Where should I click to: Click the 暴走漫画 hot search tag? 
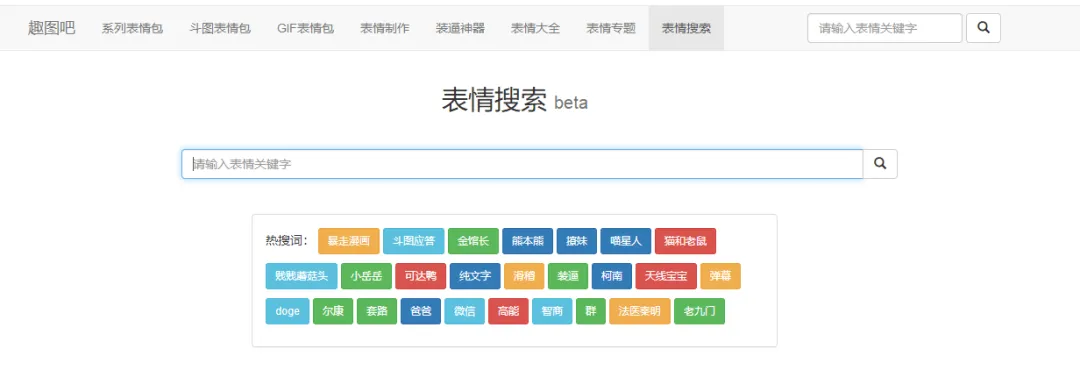click(x=349, y=241)
